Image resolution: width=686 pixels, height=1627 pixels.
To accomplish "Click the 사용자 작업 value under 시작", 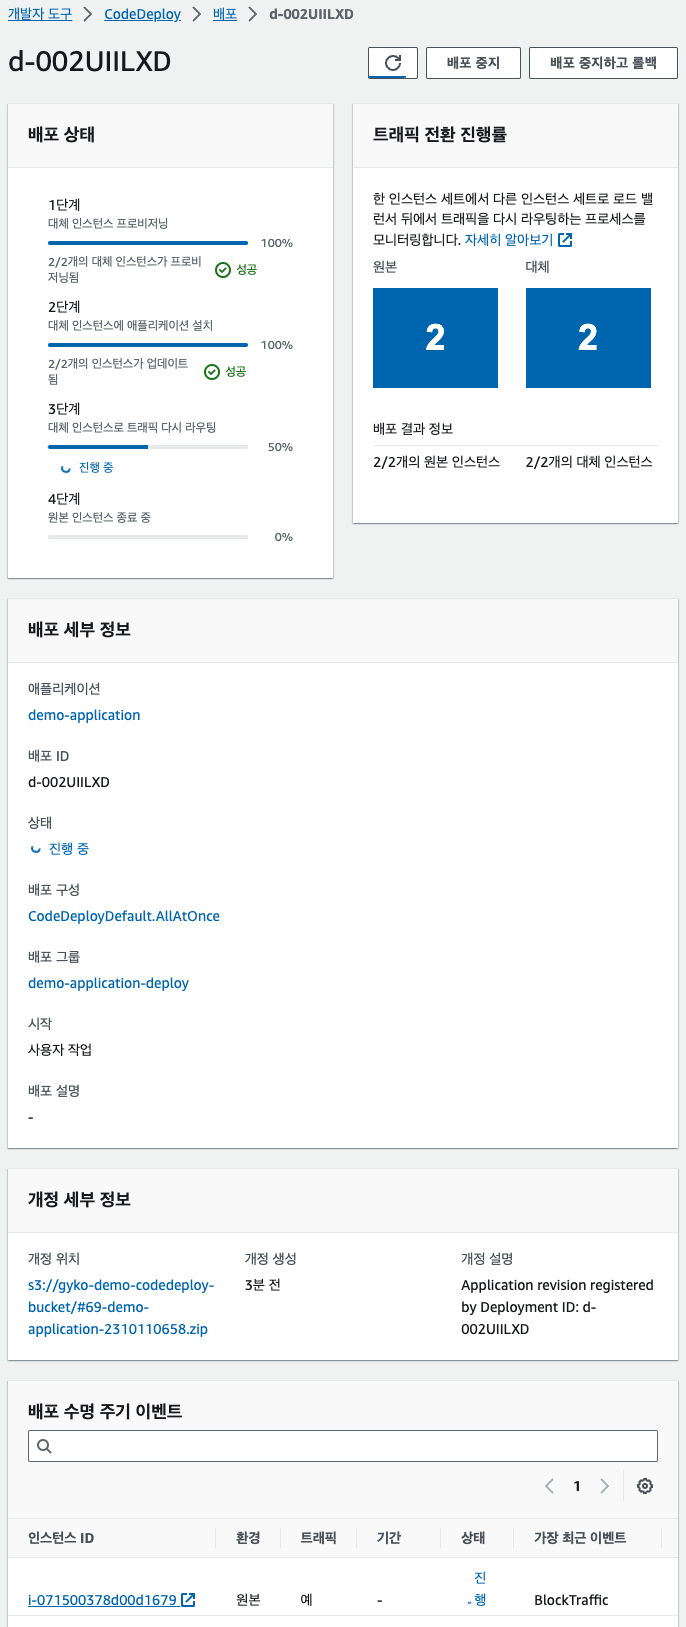I will pyautogui.click(x=60, y=1050).
